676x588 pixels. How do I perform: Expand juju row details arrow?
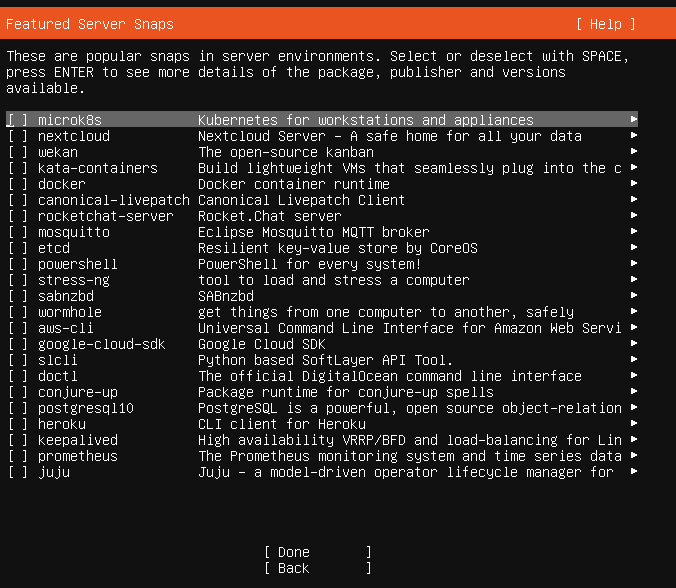(633, 471)
